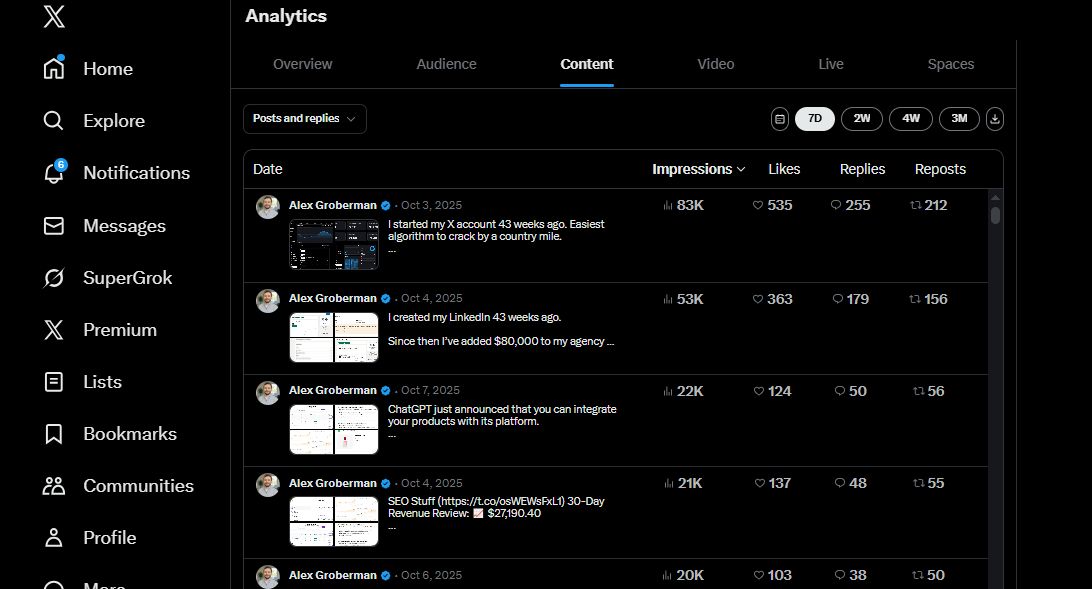The image size is (1092, 589).
Task: Switch to the Spaces tab
Action: (951, 64)
